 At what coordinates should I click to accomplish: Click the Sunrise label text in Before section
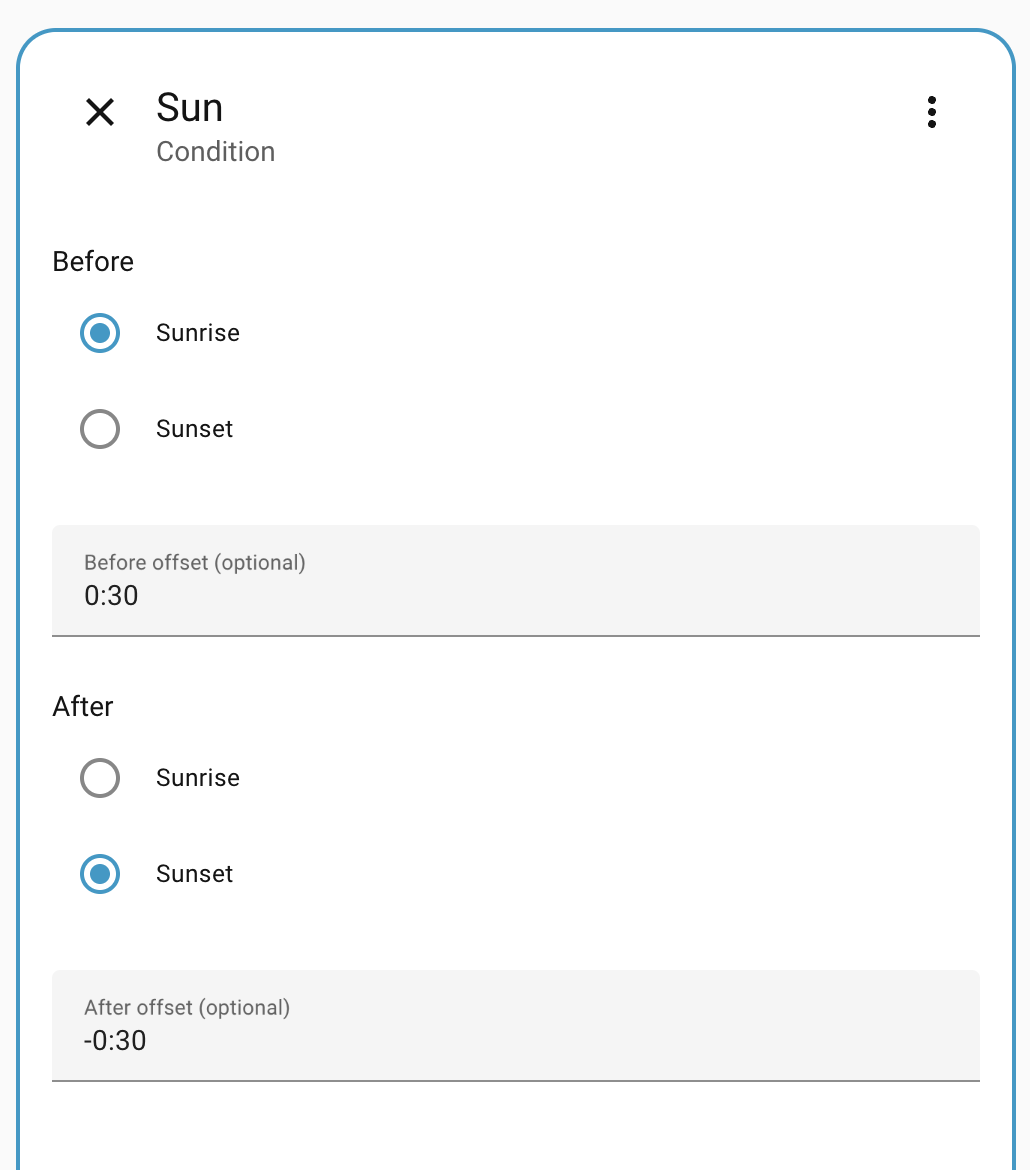[198, 333]
